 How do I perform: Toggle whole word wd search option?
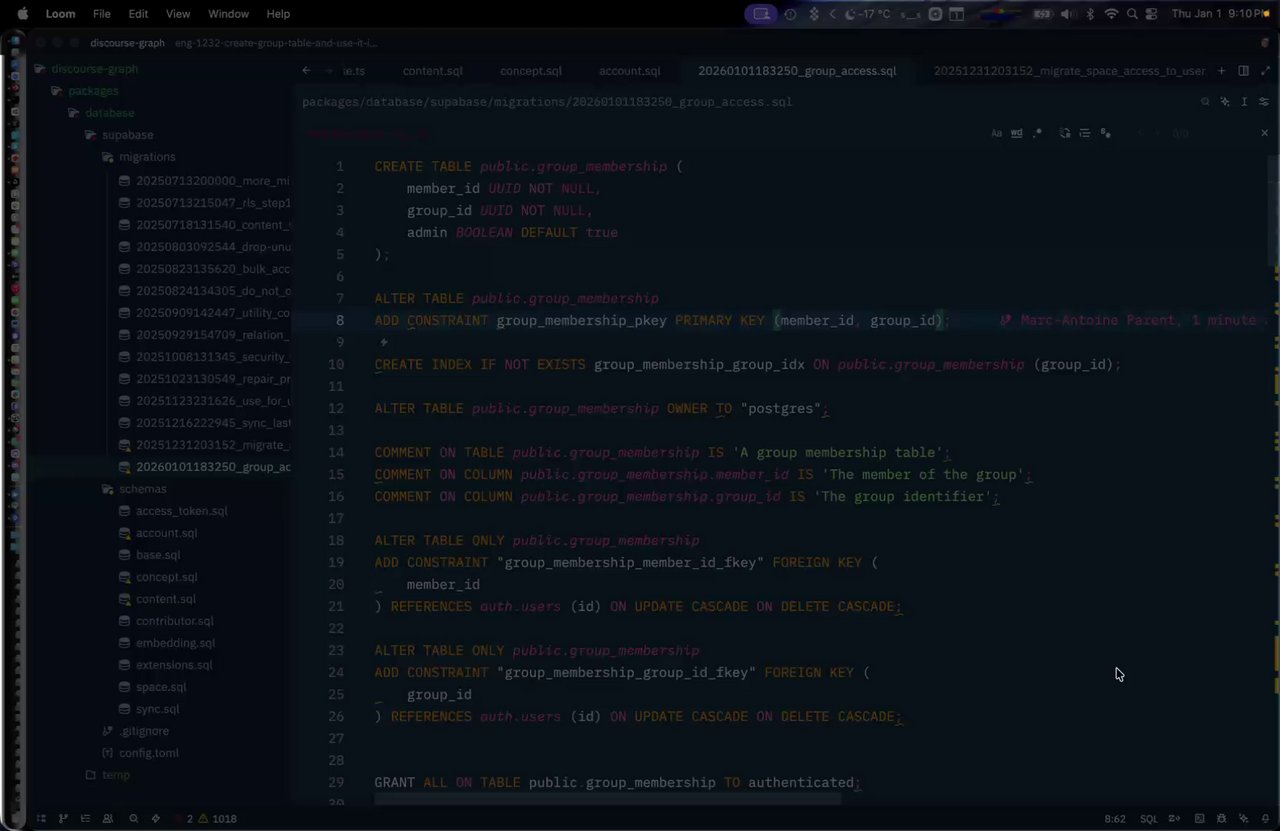click(1016, 133)
